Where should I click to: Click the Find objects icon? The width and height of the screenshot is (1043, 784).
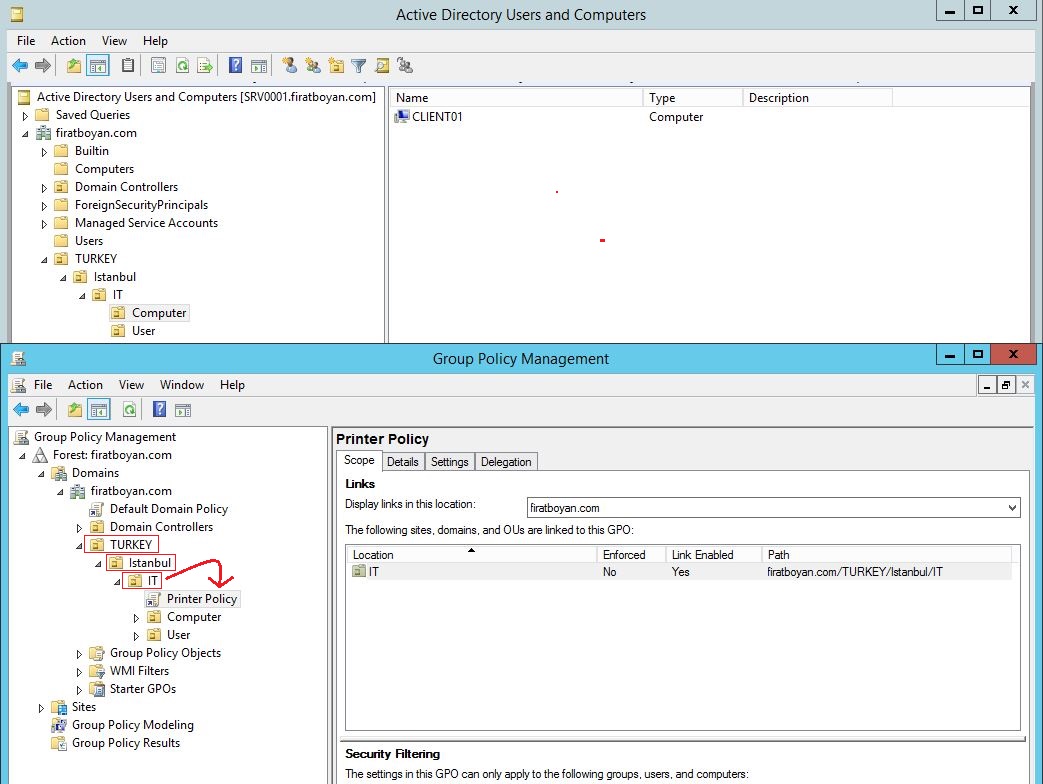click(382, 66)
